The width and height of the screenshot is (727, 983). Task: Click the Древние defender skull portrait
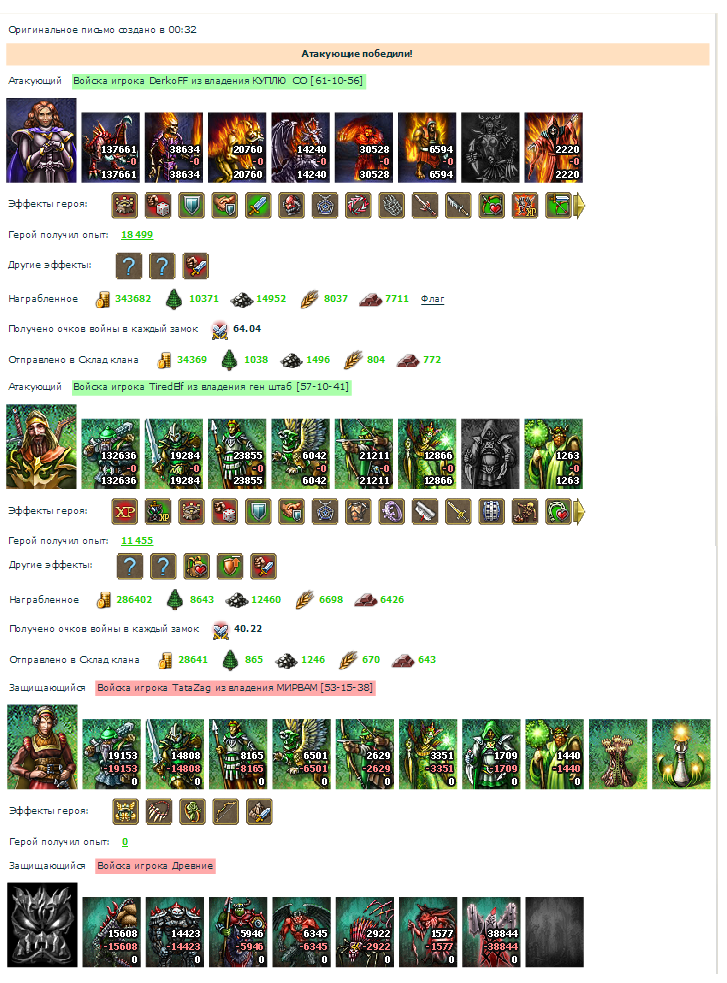click(x=42, y=925)
